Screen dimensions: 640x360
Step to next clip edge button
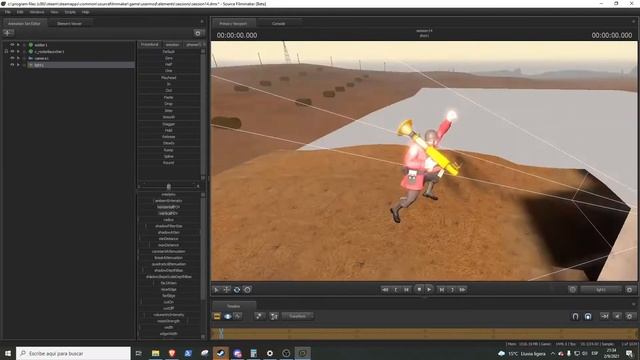(452, 289)
